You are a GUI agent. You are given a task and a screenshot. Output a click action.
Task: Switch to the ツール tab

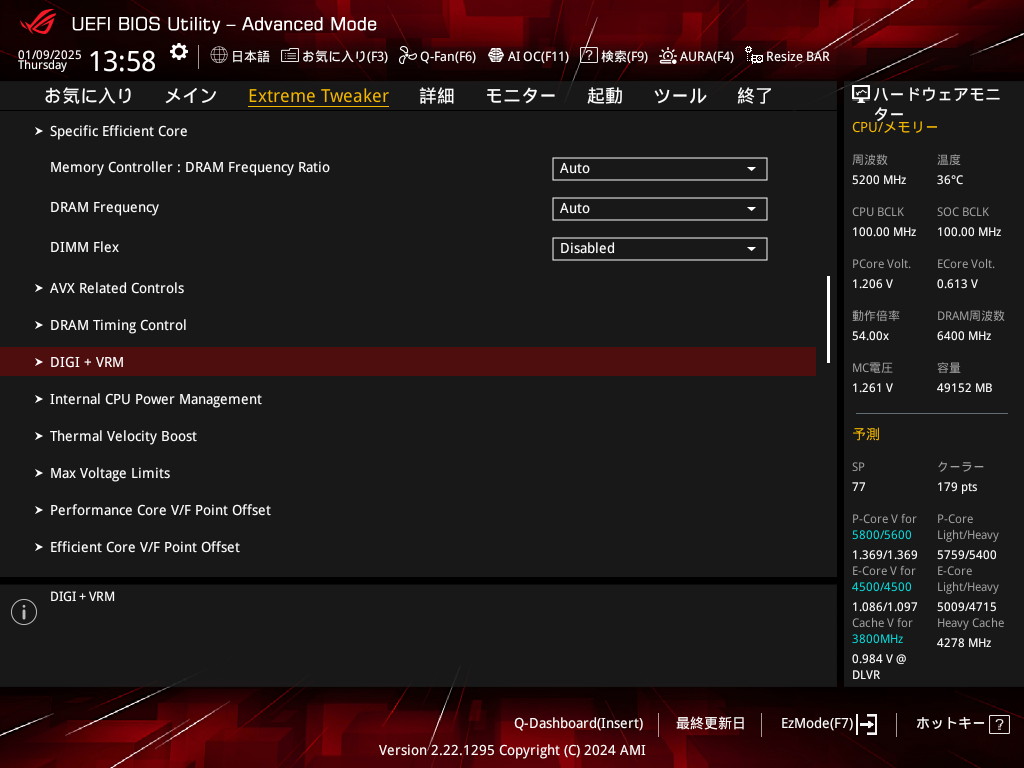point(680,96)
